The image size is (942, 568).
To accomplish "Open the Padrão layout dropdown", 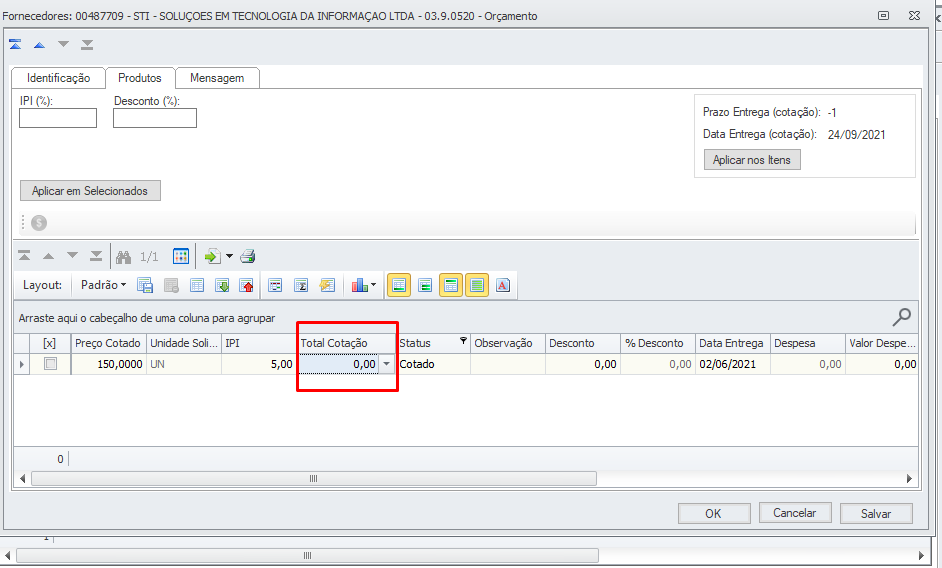I will pyautogui.click(x=103, y=285).
